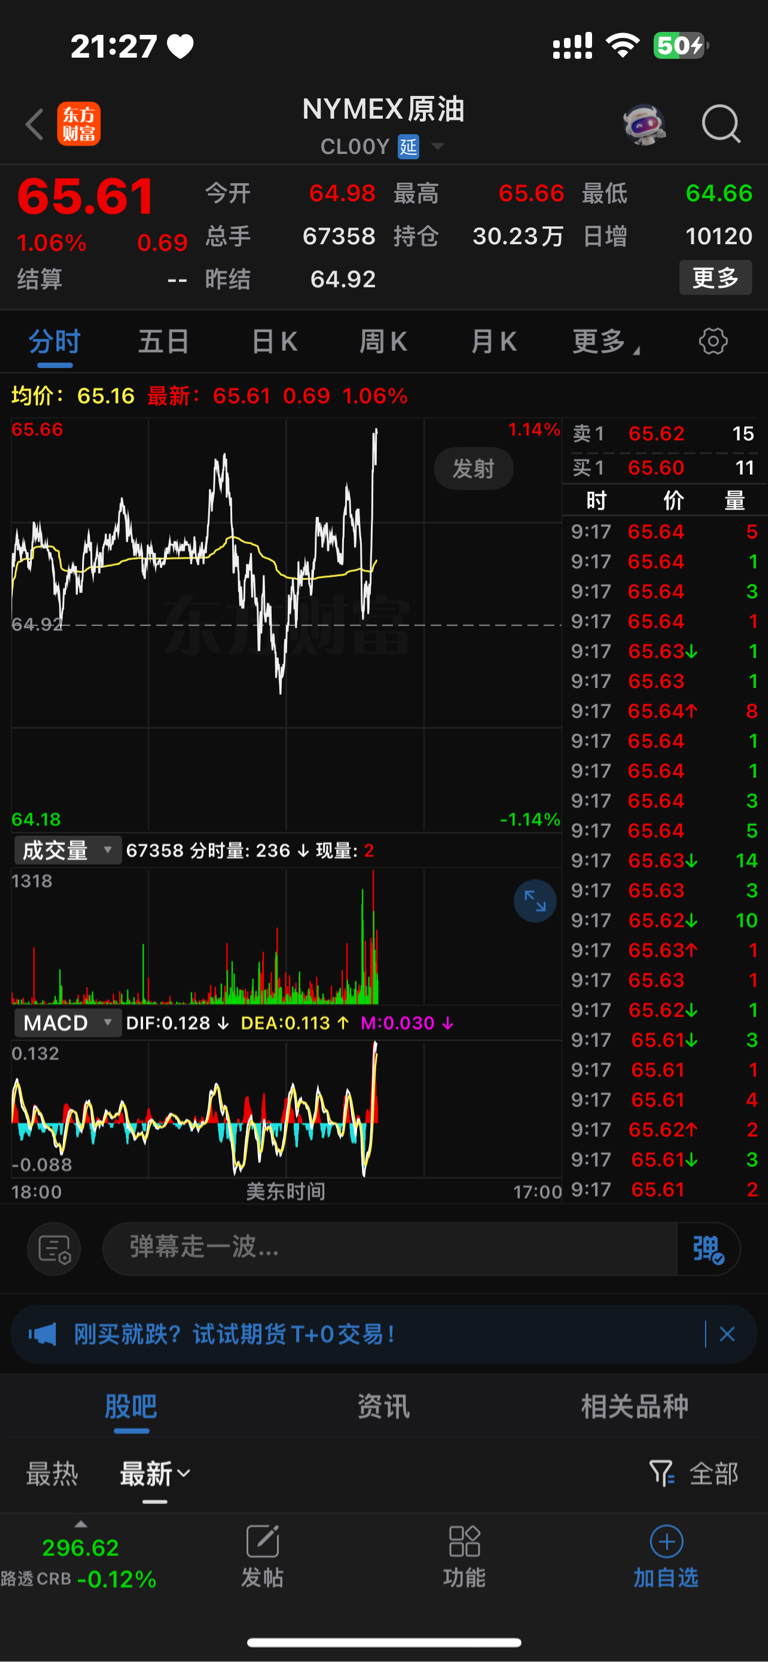Viewport: 768px width, 1662px height.
Task: Switch to 日K chart tab
Action: 274,342
